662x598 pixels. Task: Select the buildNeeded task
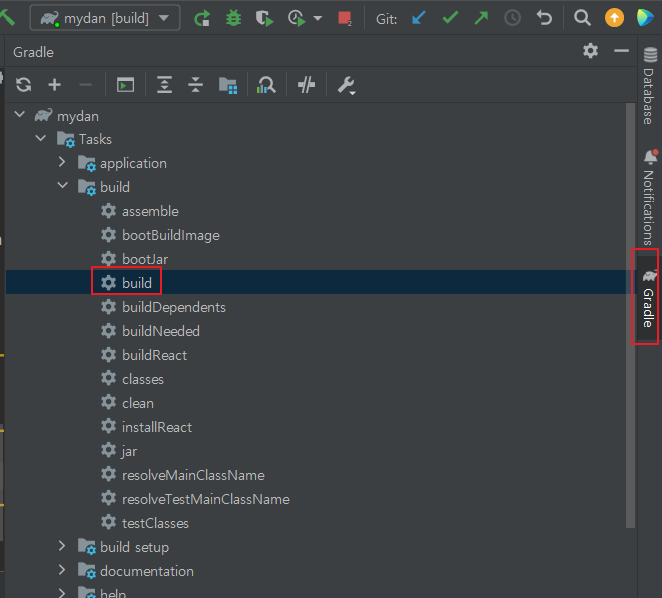(x=160, y=331)
